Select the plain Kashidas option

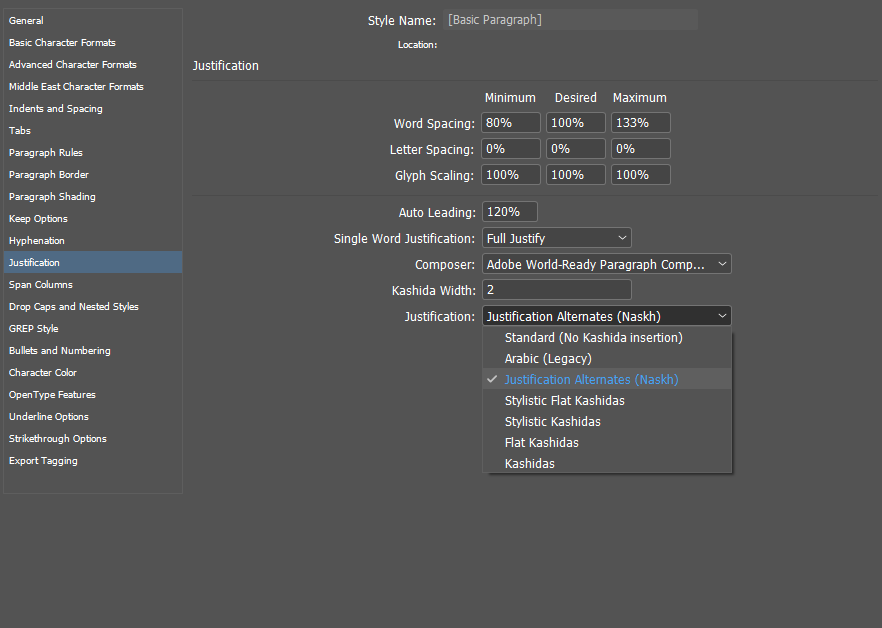[x=529, y=463]
